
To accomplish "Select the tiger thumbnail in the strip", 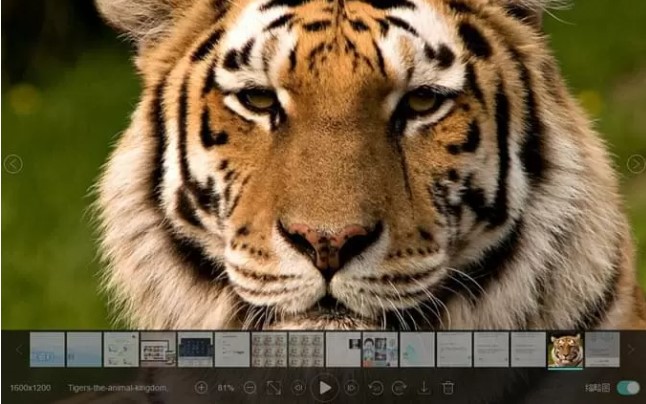I will 565,350.
